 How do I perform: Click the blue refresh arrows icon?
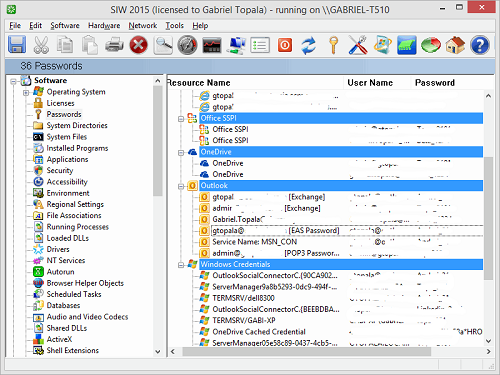pos(309,45)
